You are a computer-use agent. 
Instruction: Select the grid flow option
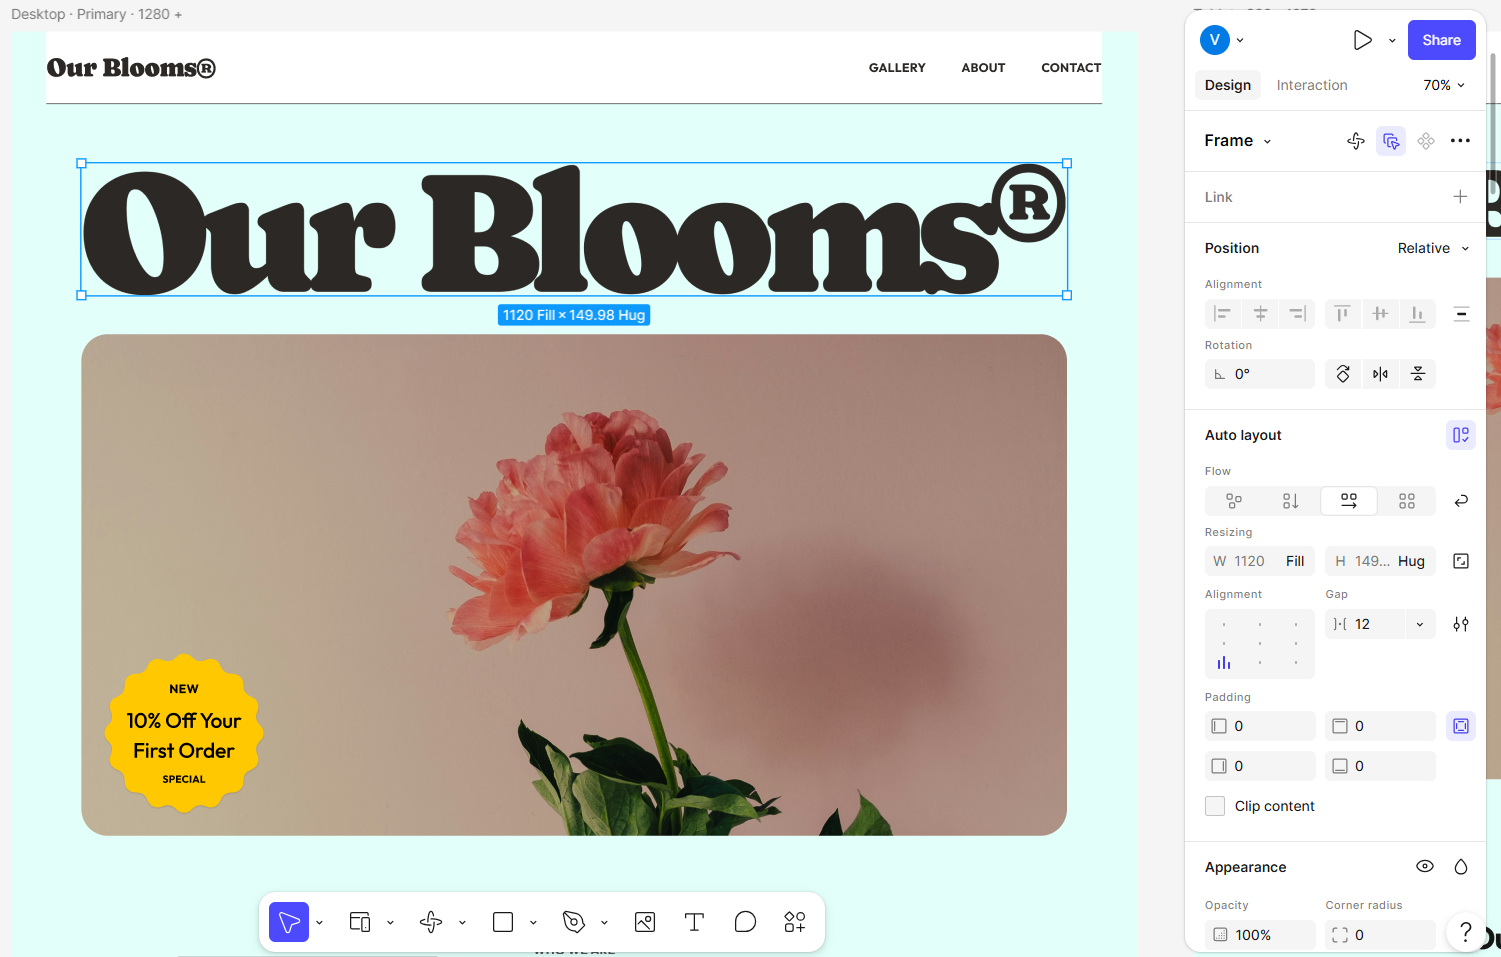click(x=1407, y=501)
